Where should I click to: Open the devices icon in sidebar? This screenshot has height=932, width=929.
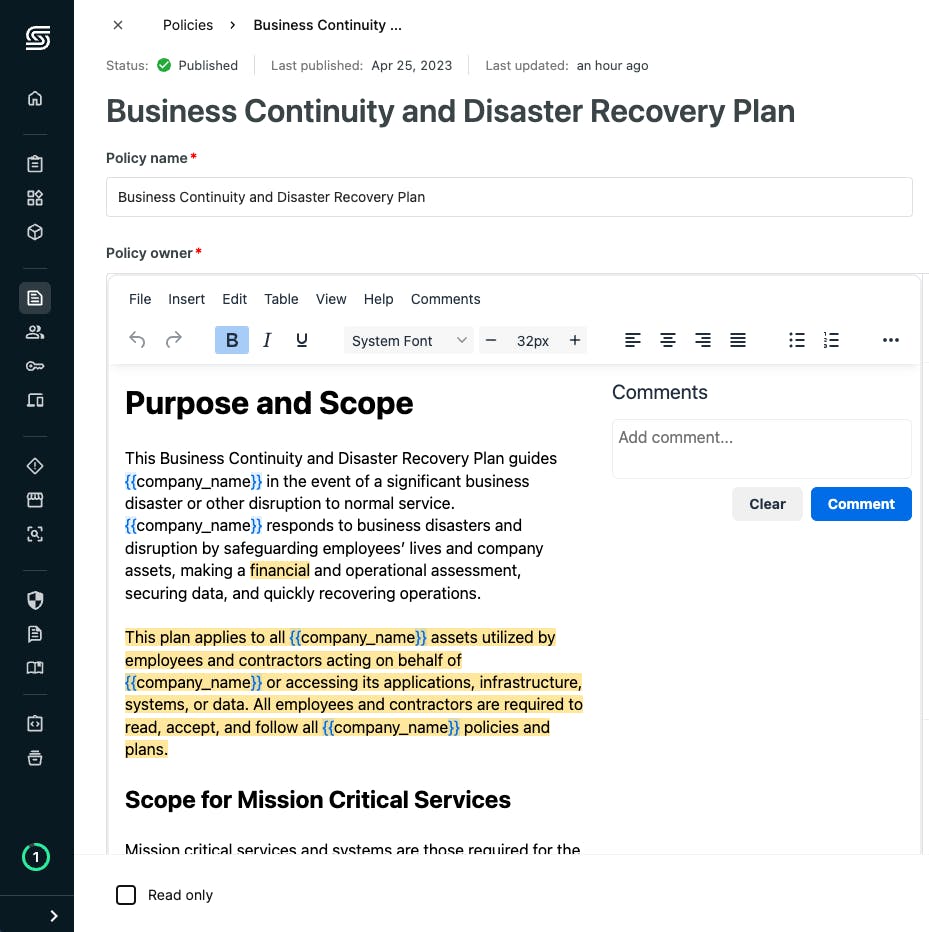(35, 401)
